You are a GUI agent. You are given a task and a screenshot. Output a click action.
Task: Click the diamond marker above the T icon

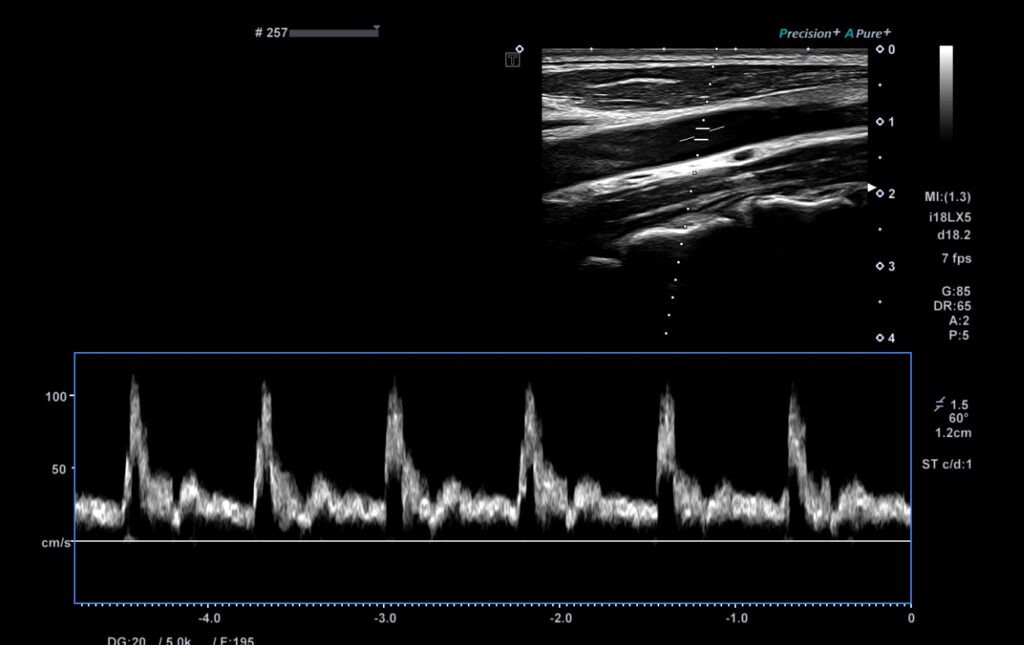coord(519,48)
